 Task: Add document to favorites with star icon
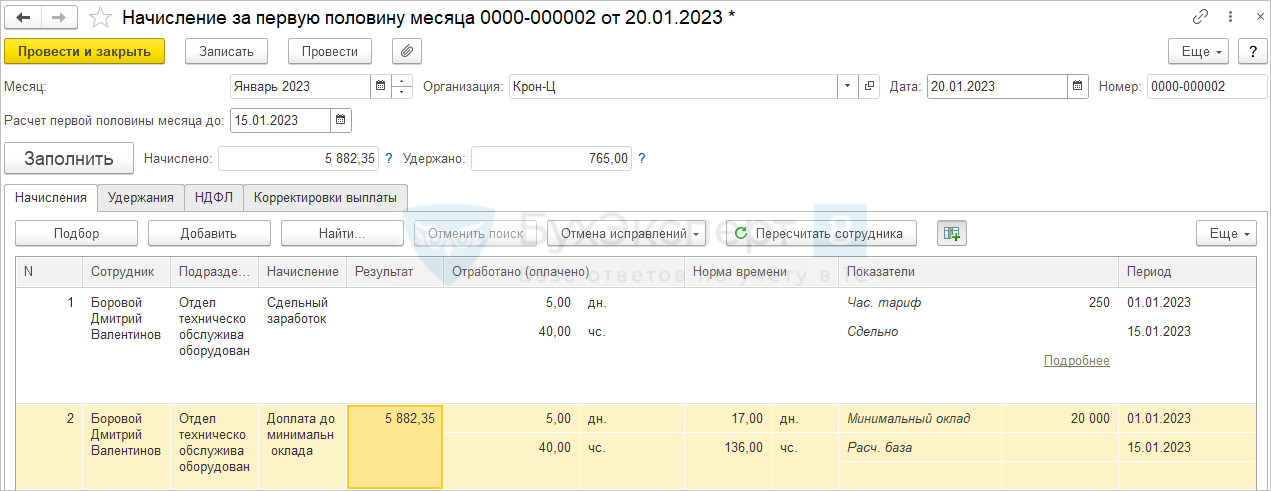coord(100,18)
